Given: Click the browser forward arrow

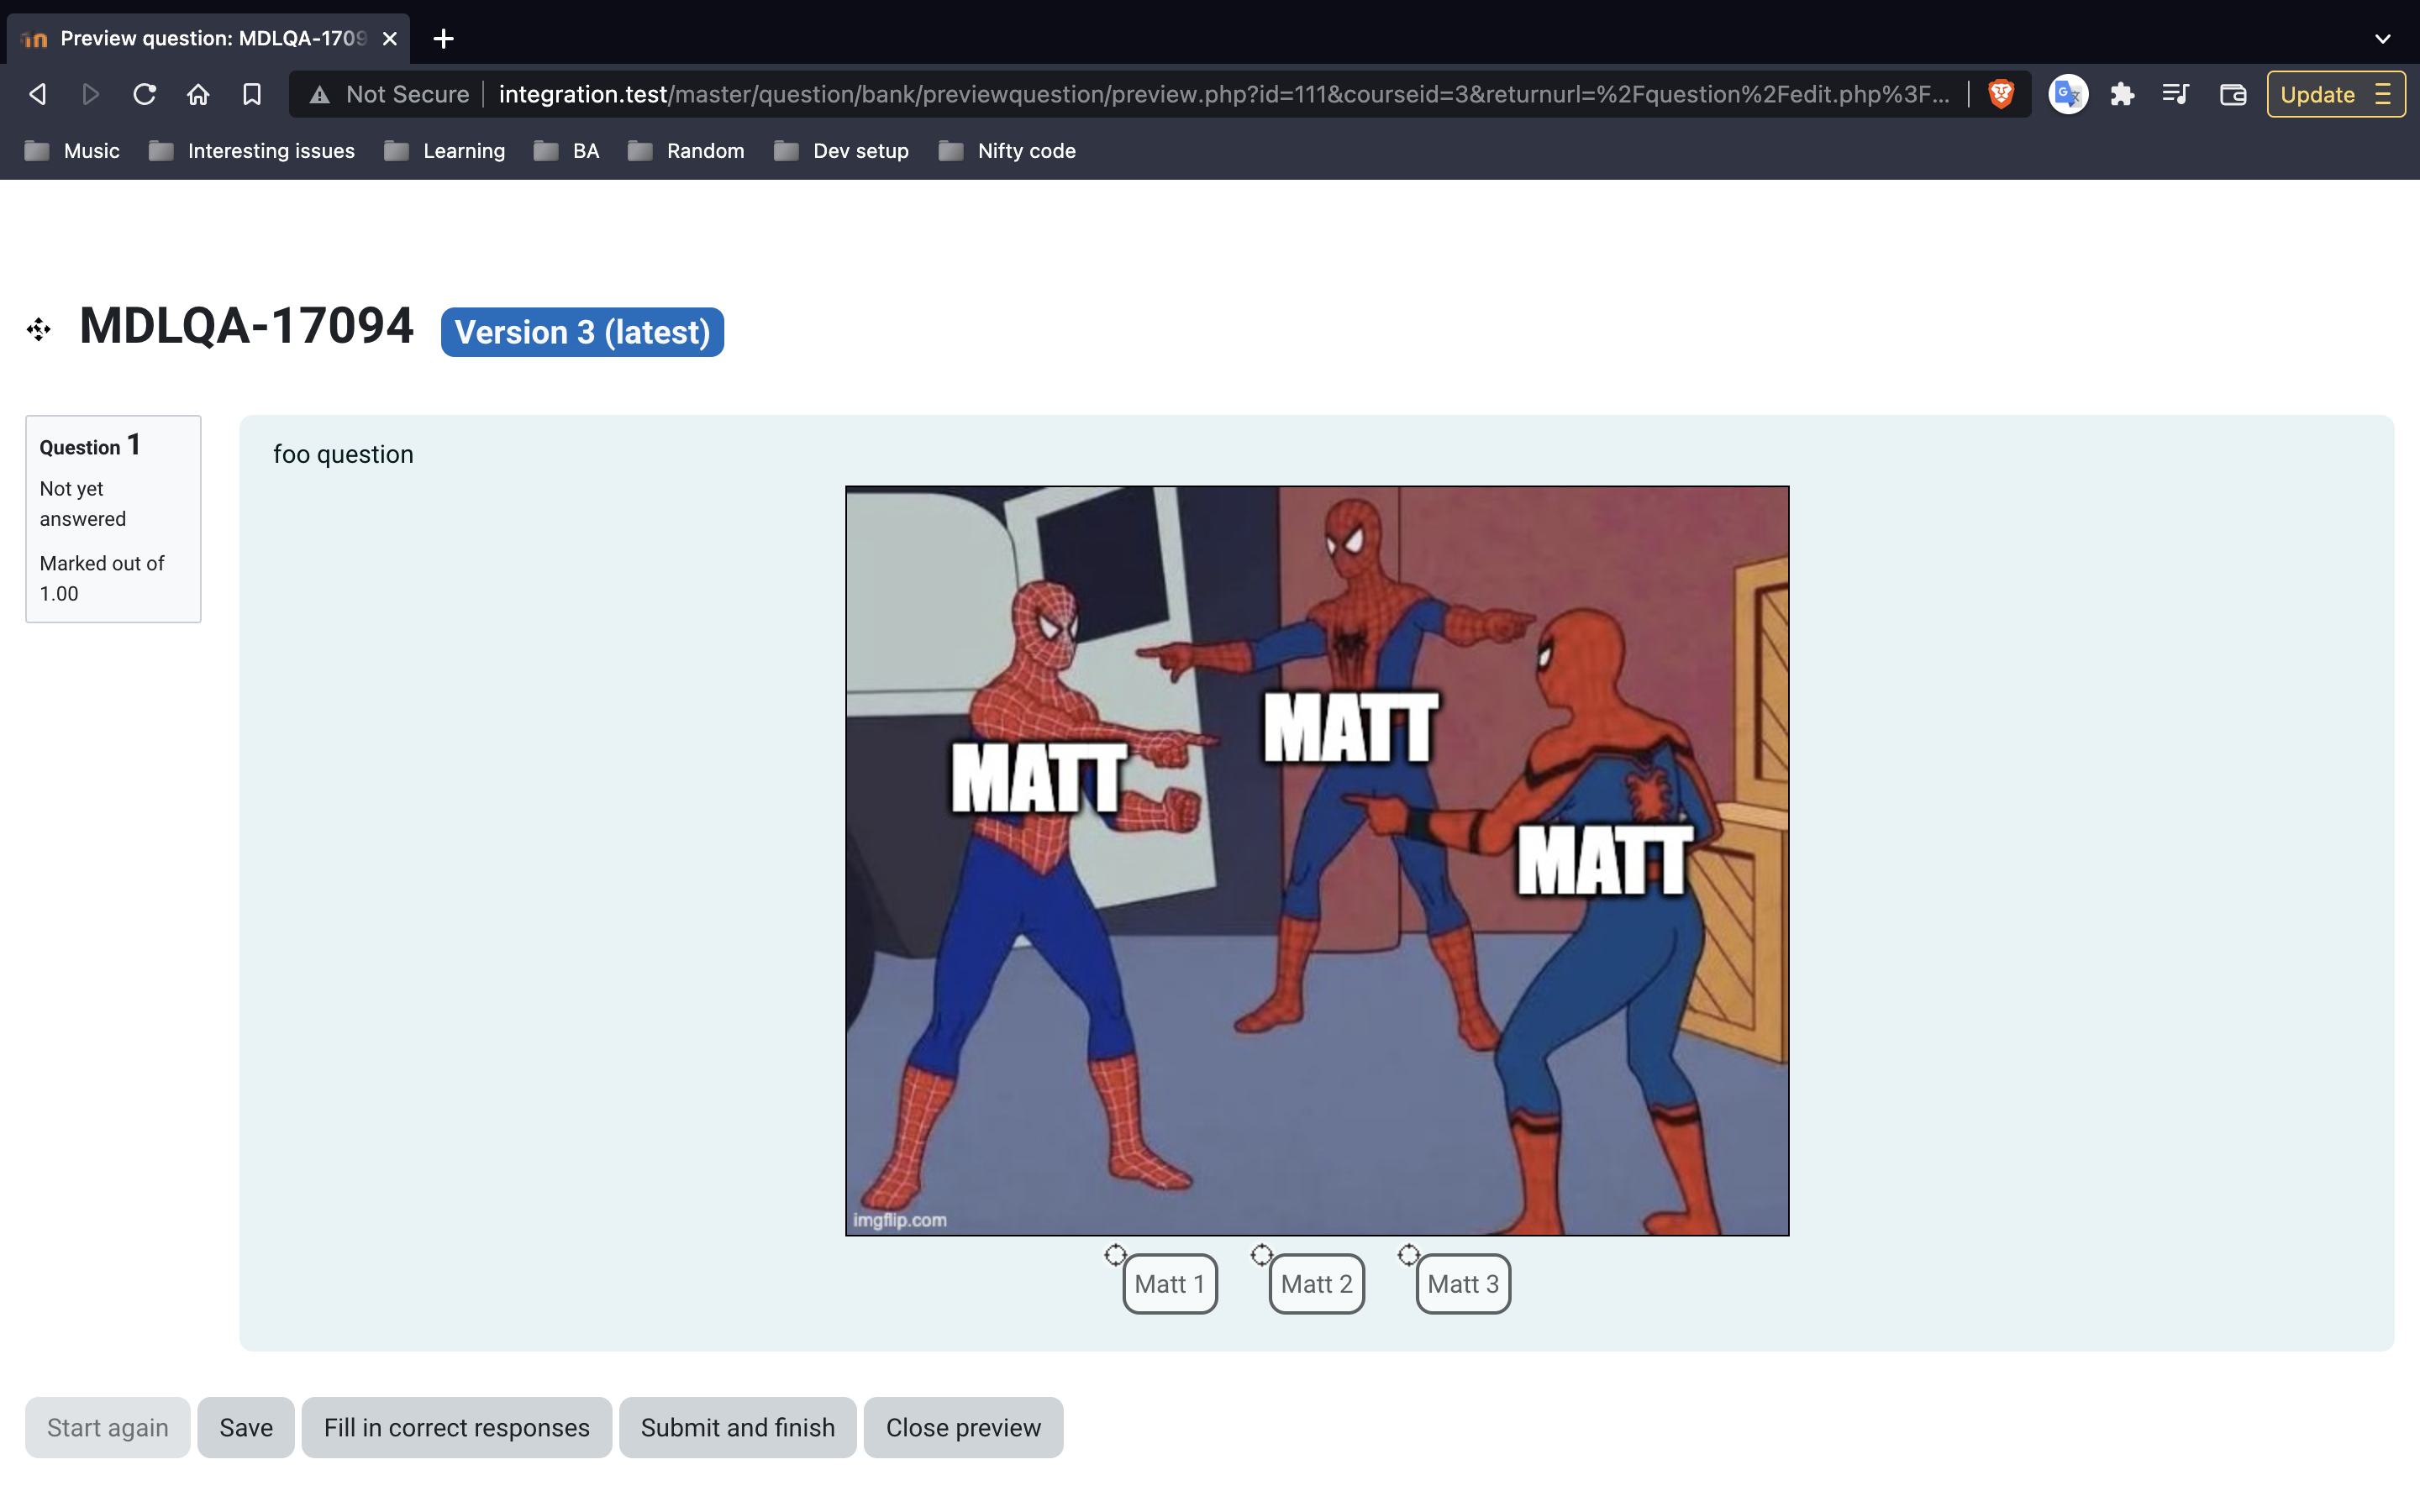Looking at the screenshot, I should click(x=91, y=94).
